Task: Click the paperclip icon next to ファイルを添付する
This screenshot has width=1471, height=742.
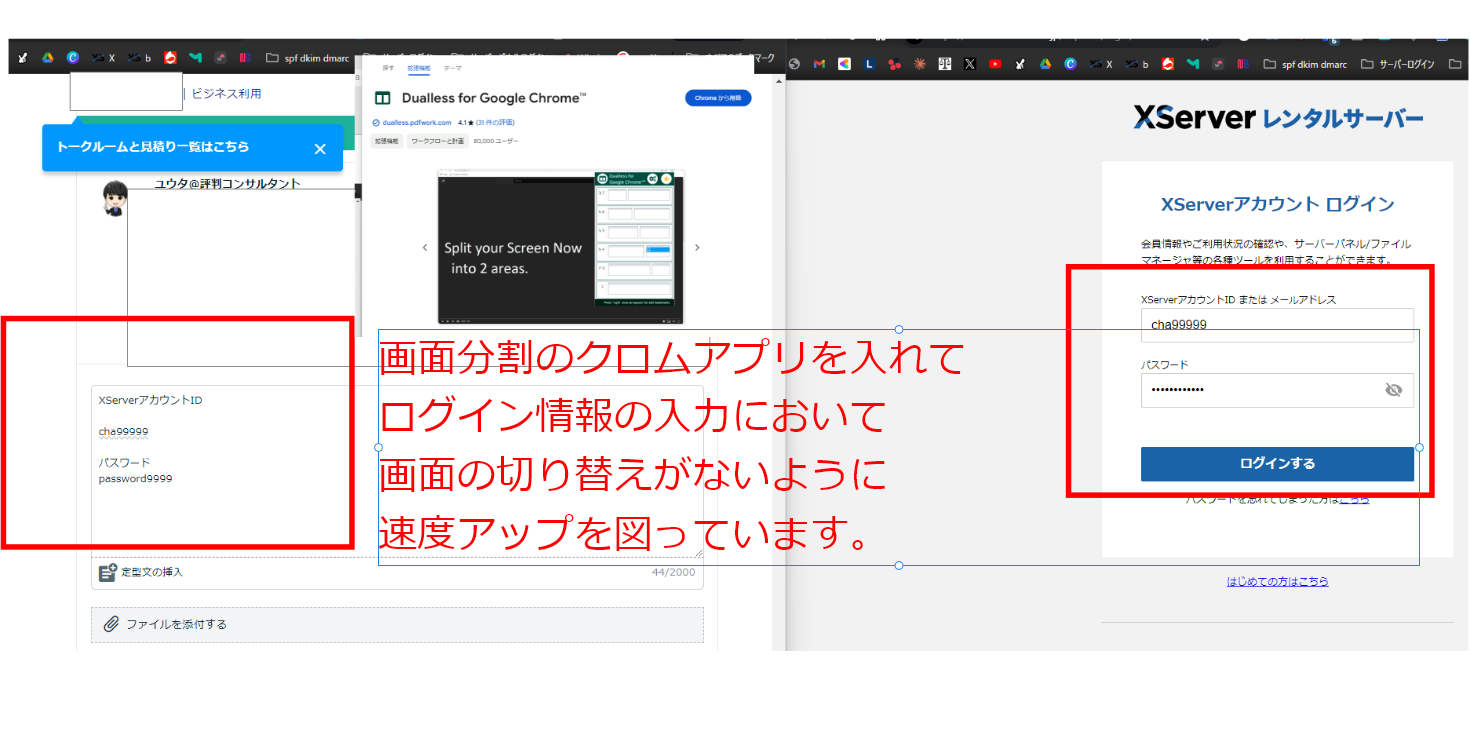Action: coord(112,624)
